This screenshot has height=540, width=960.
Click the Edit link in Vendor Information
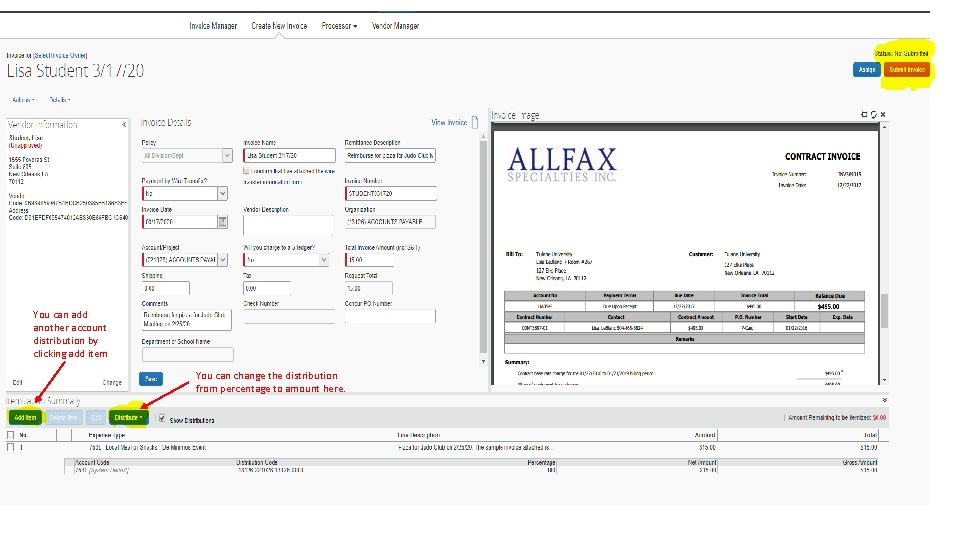click(x=17, y=382)
